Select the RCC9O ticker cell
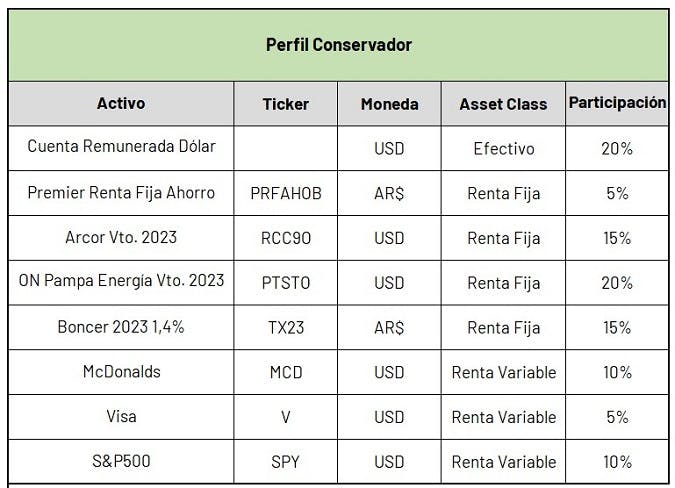The height and width of the screenshot is (488, 675). 286,238
